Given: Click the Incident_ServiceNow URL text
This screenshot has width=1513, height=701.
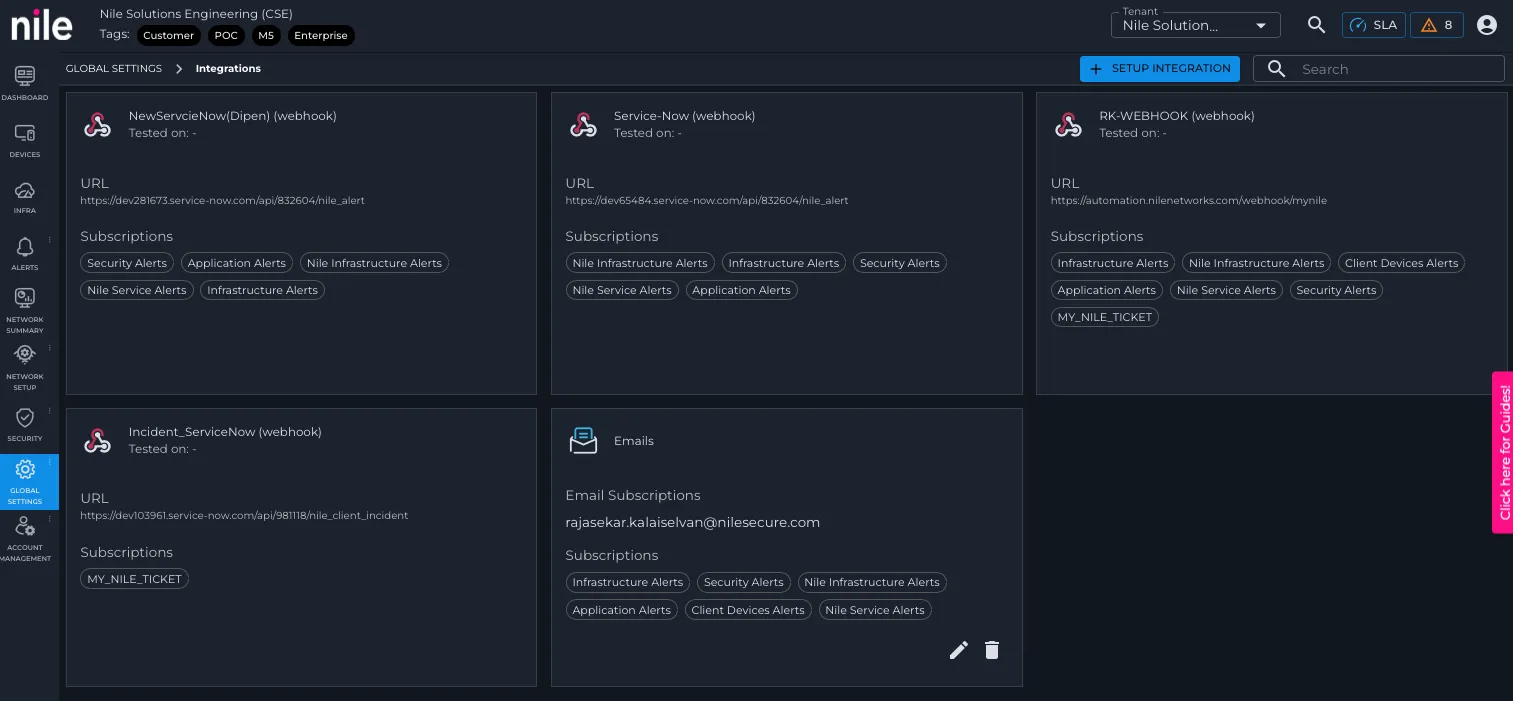Looking at the screenshot, I should [x=244, y=516].
